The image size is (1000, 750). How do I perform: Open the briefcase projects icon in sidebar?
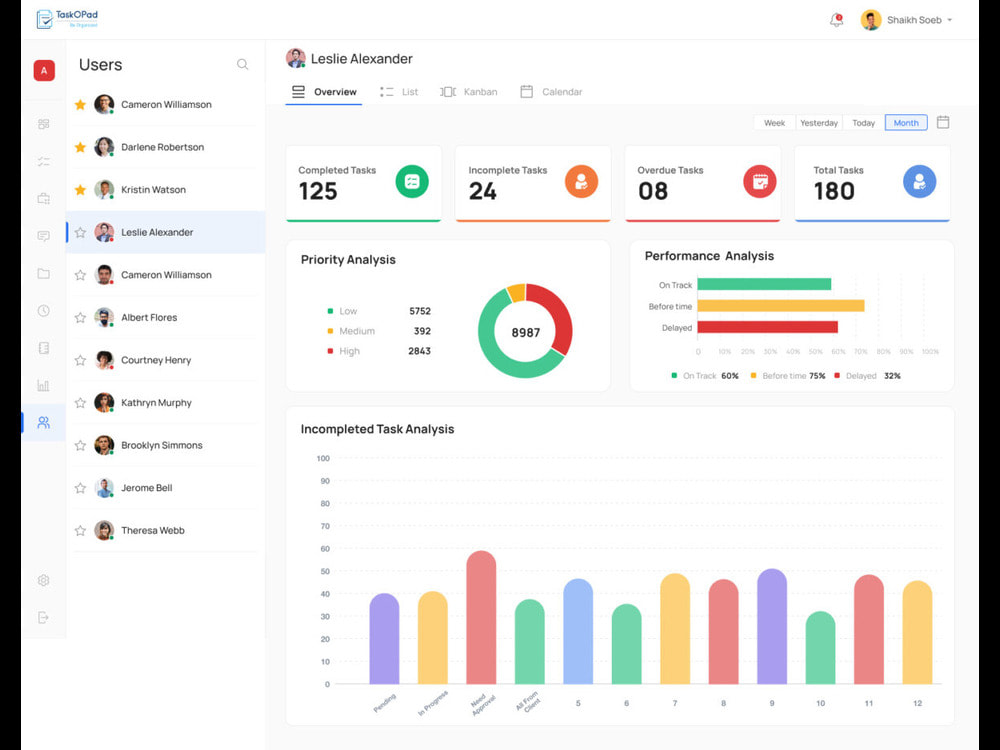point(43,198)
